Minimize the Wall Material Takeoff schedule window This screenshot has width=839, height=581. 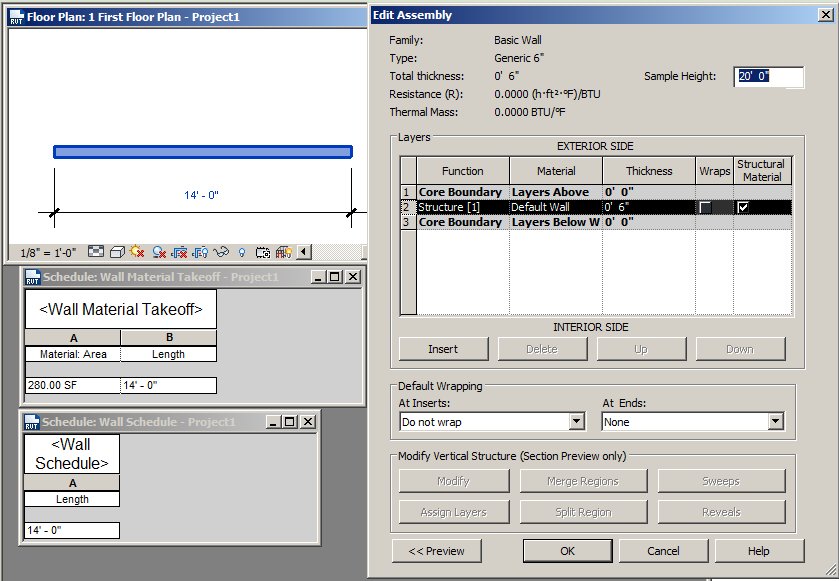point(318,277)
